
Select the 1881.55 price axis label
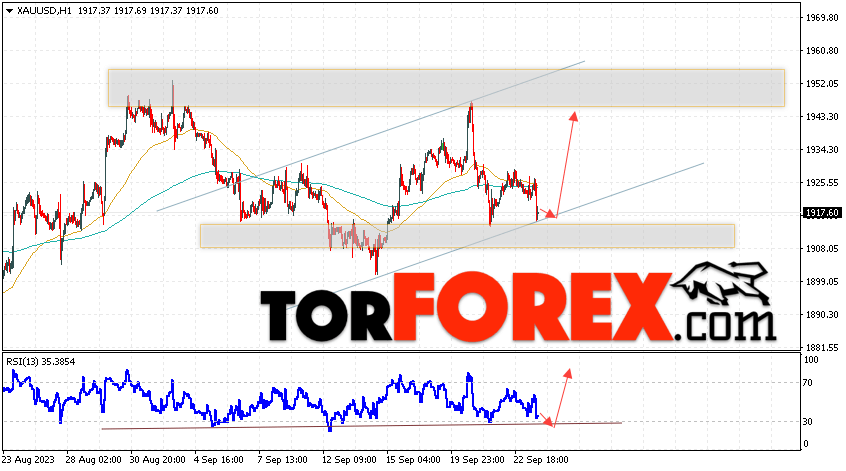(x=822, y=347)
